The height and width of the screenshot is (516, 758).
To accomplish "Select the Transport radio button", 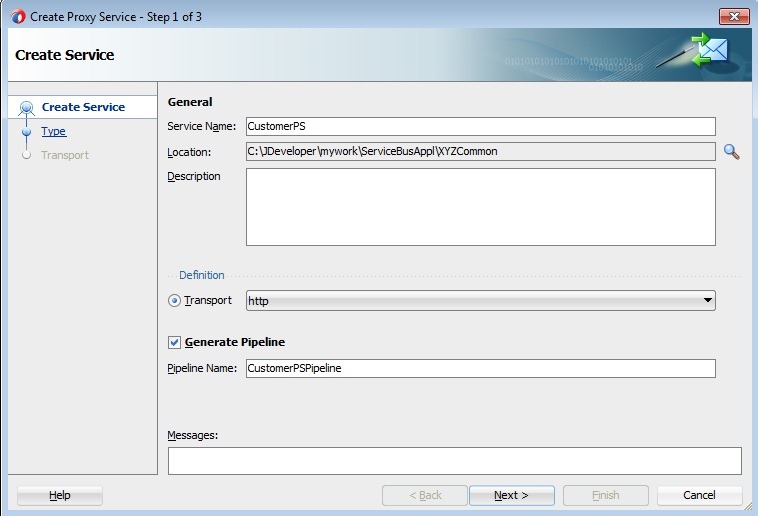I will [x=175, y=301].
